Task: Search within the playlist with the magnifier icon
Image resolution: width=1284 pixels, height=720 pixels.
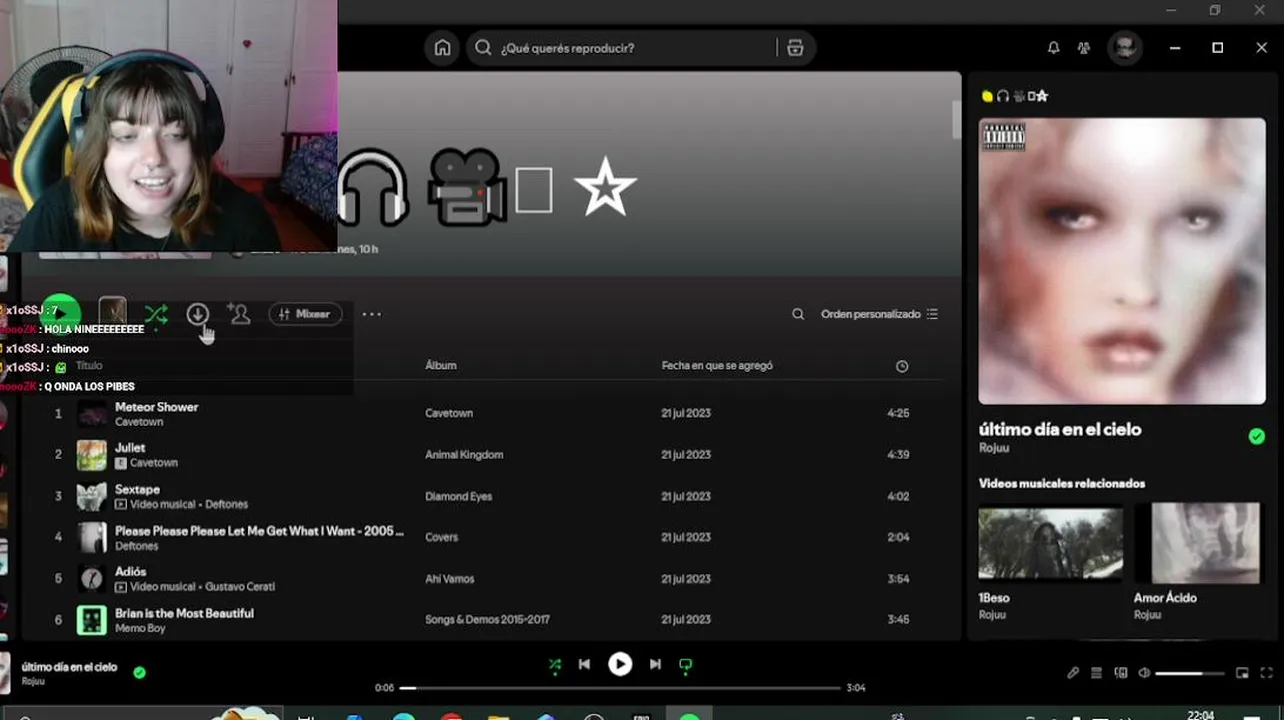Action: (x=798, y=314)
